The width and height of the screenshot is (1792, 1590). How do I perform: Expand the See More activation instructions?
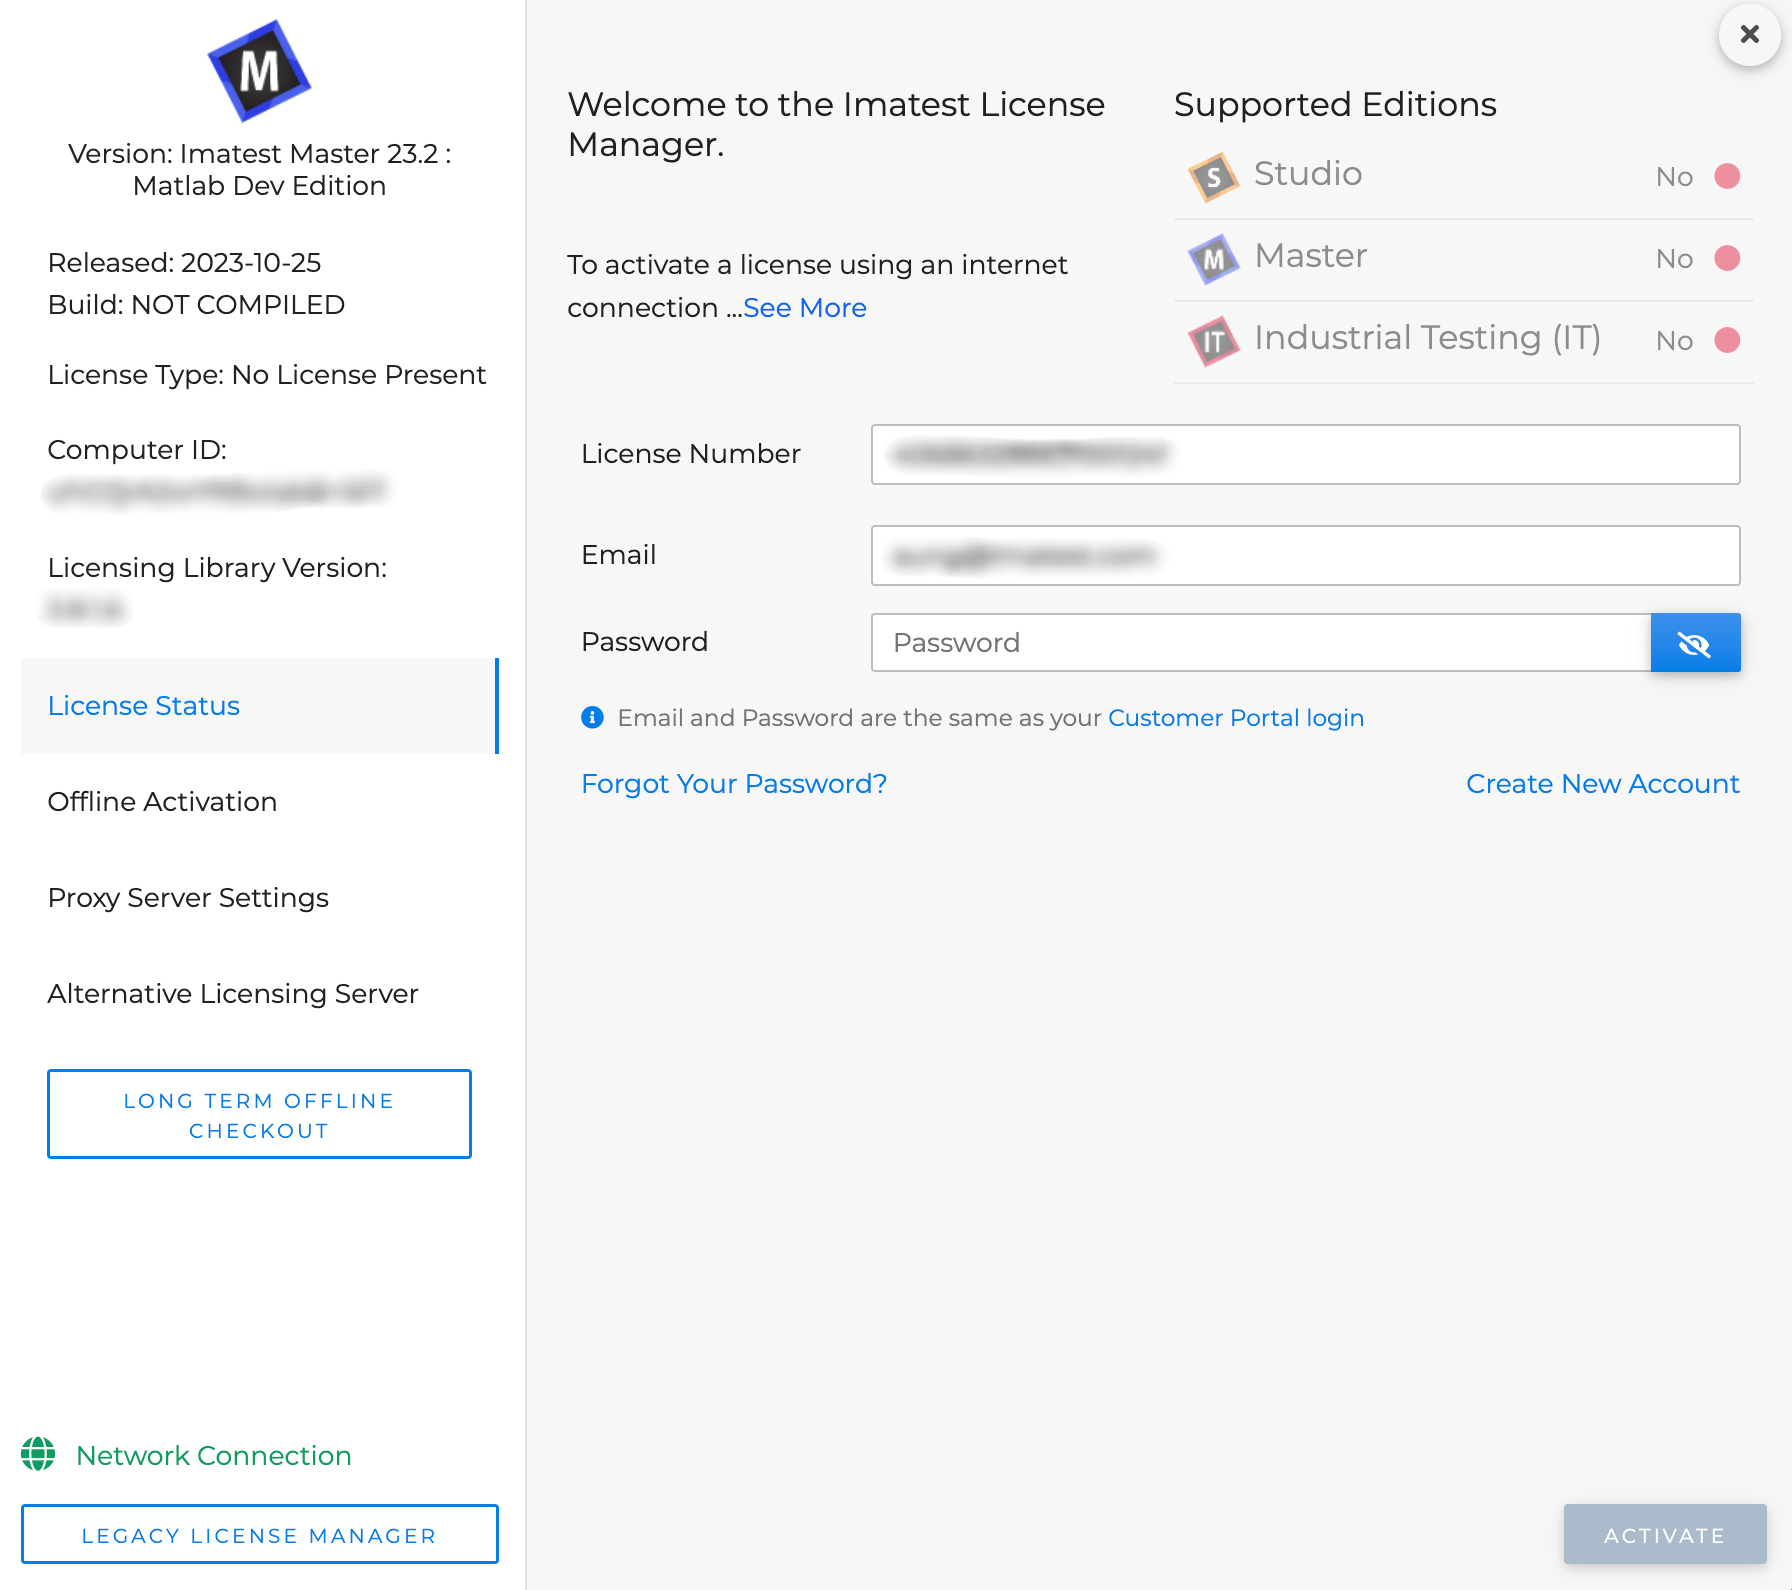pyautogui.click(x=804, y=308)
